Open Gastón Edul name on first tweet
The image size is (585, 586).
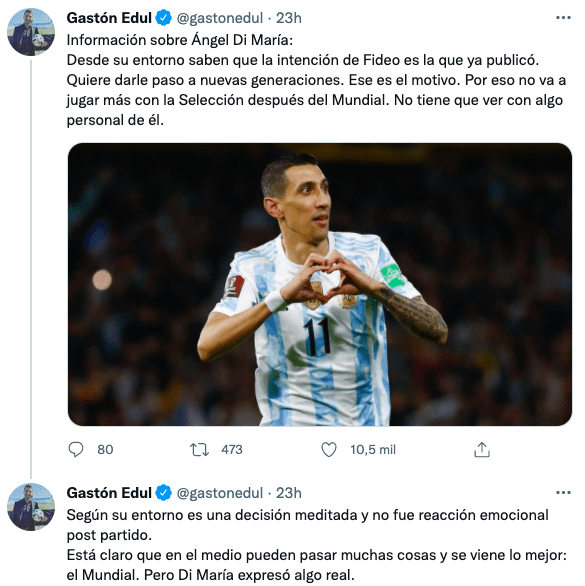[109, 18]
